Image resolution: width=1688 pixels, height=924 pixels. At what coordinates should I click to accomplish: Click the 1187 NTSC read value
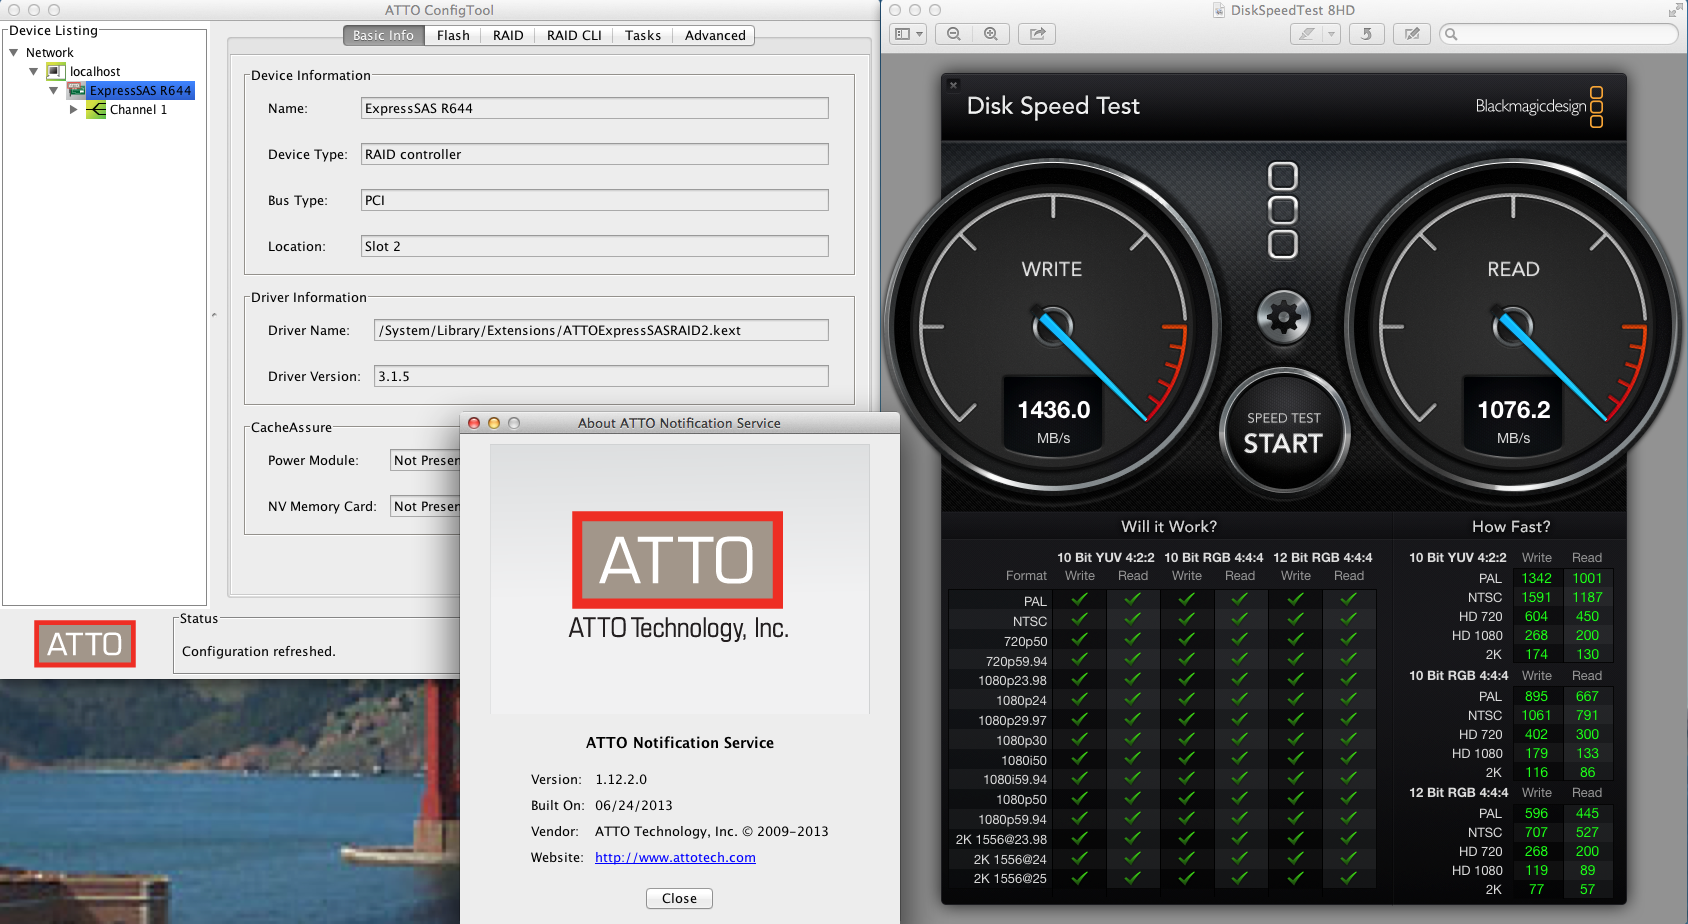tap(1587, 598)
